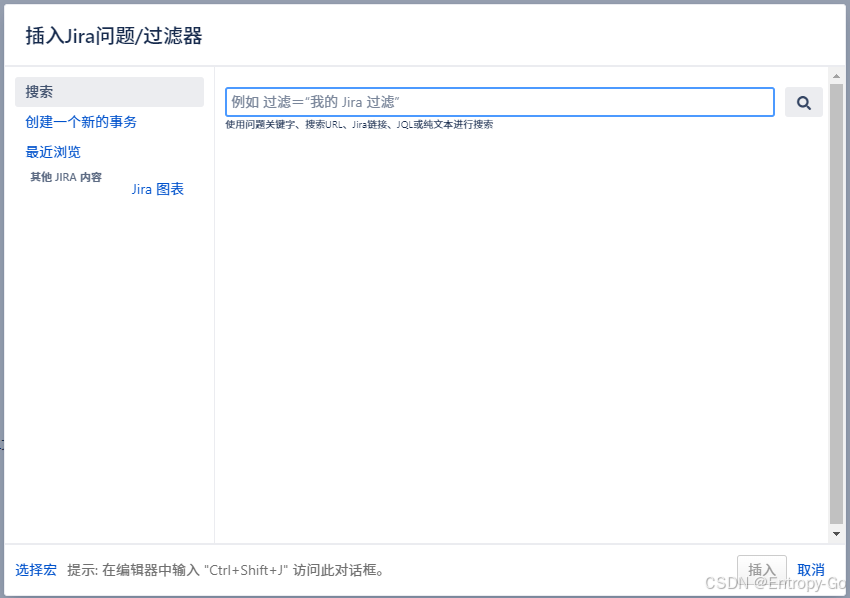
Task: Open Jira 图表 section
Action: (x=158, y=189)
